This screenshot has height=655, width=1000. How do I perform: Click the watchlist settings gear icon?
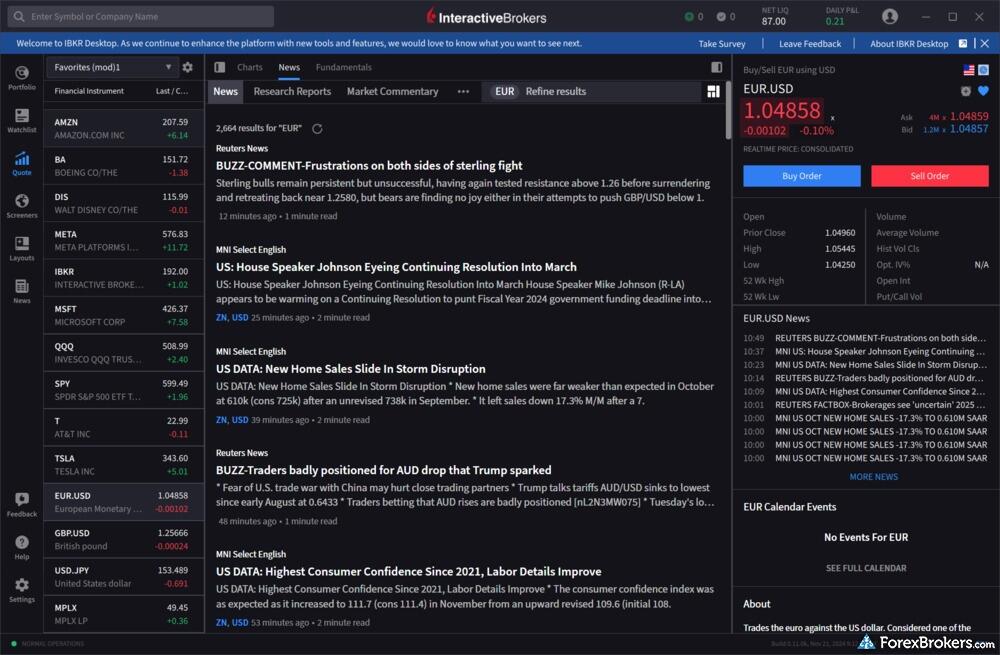click(187, 67)
